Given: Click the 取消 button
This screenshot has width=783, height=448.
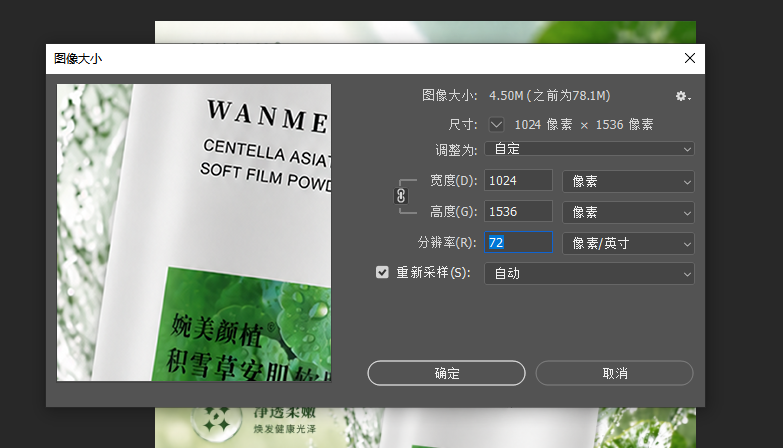Looking at the screenshot, I should pos(615,373).
